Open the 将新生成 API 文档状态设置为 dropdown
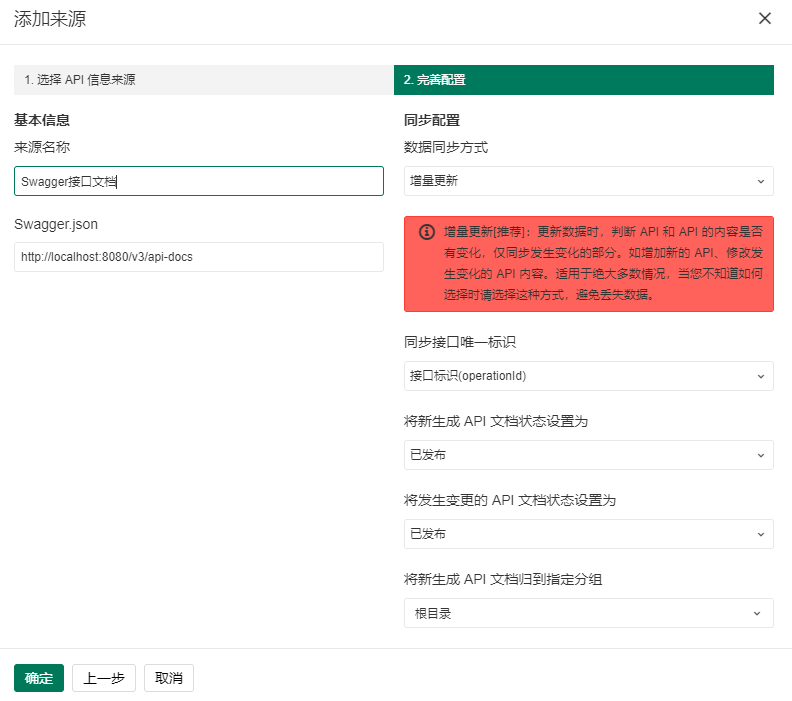792x701 pixels. [x=589, y=455]
